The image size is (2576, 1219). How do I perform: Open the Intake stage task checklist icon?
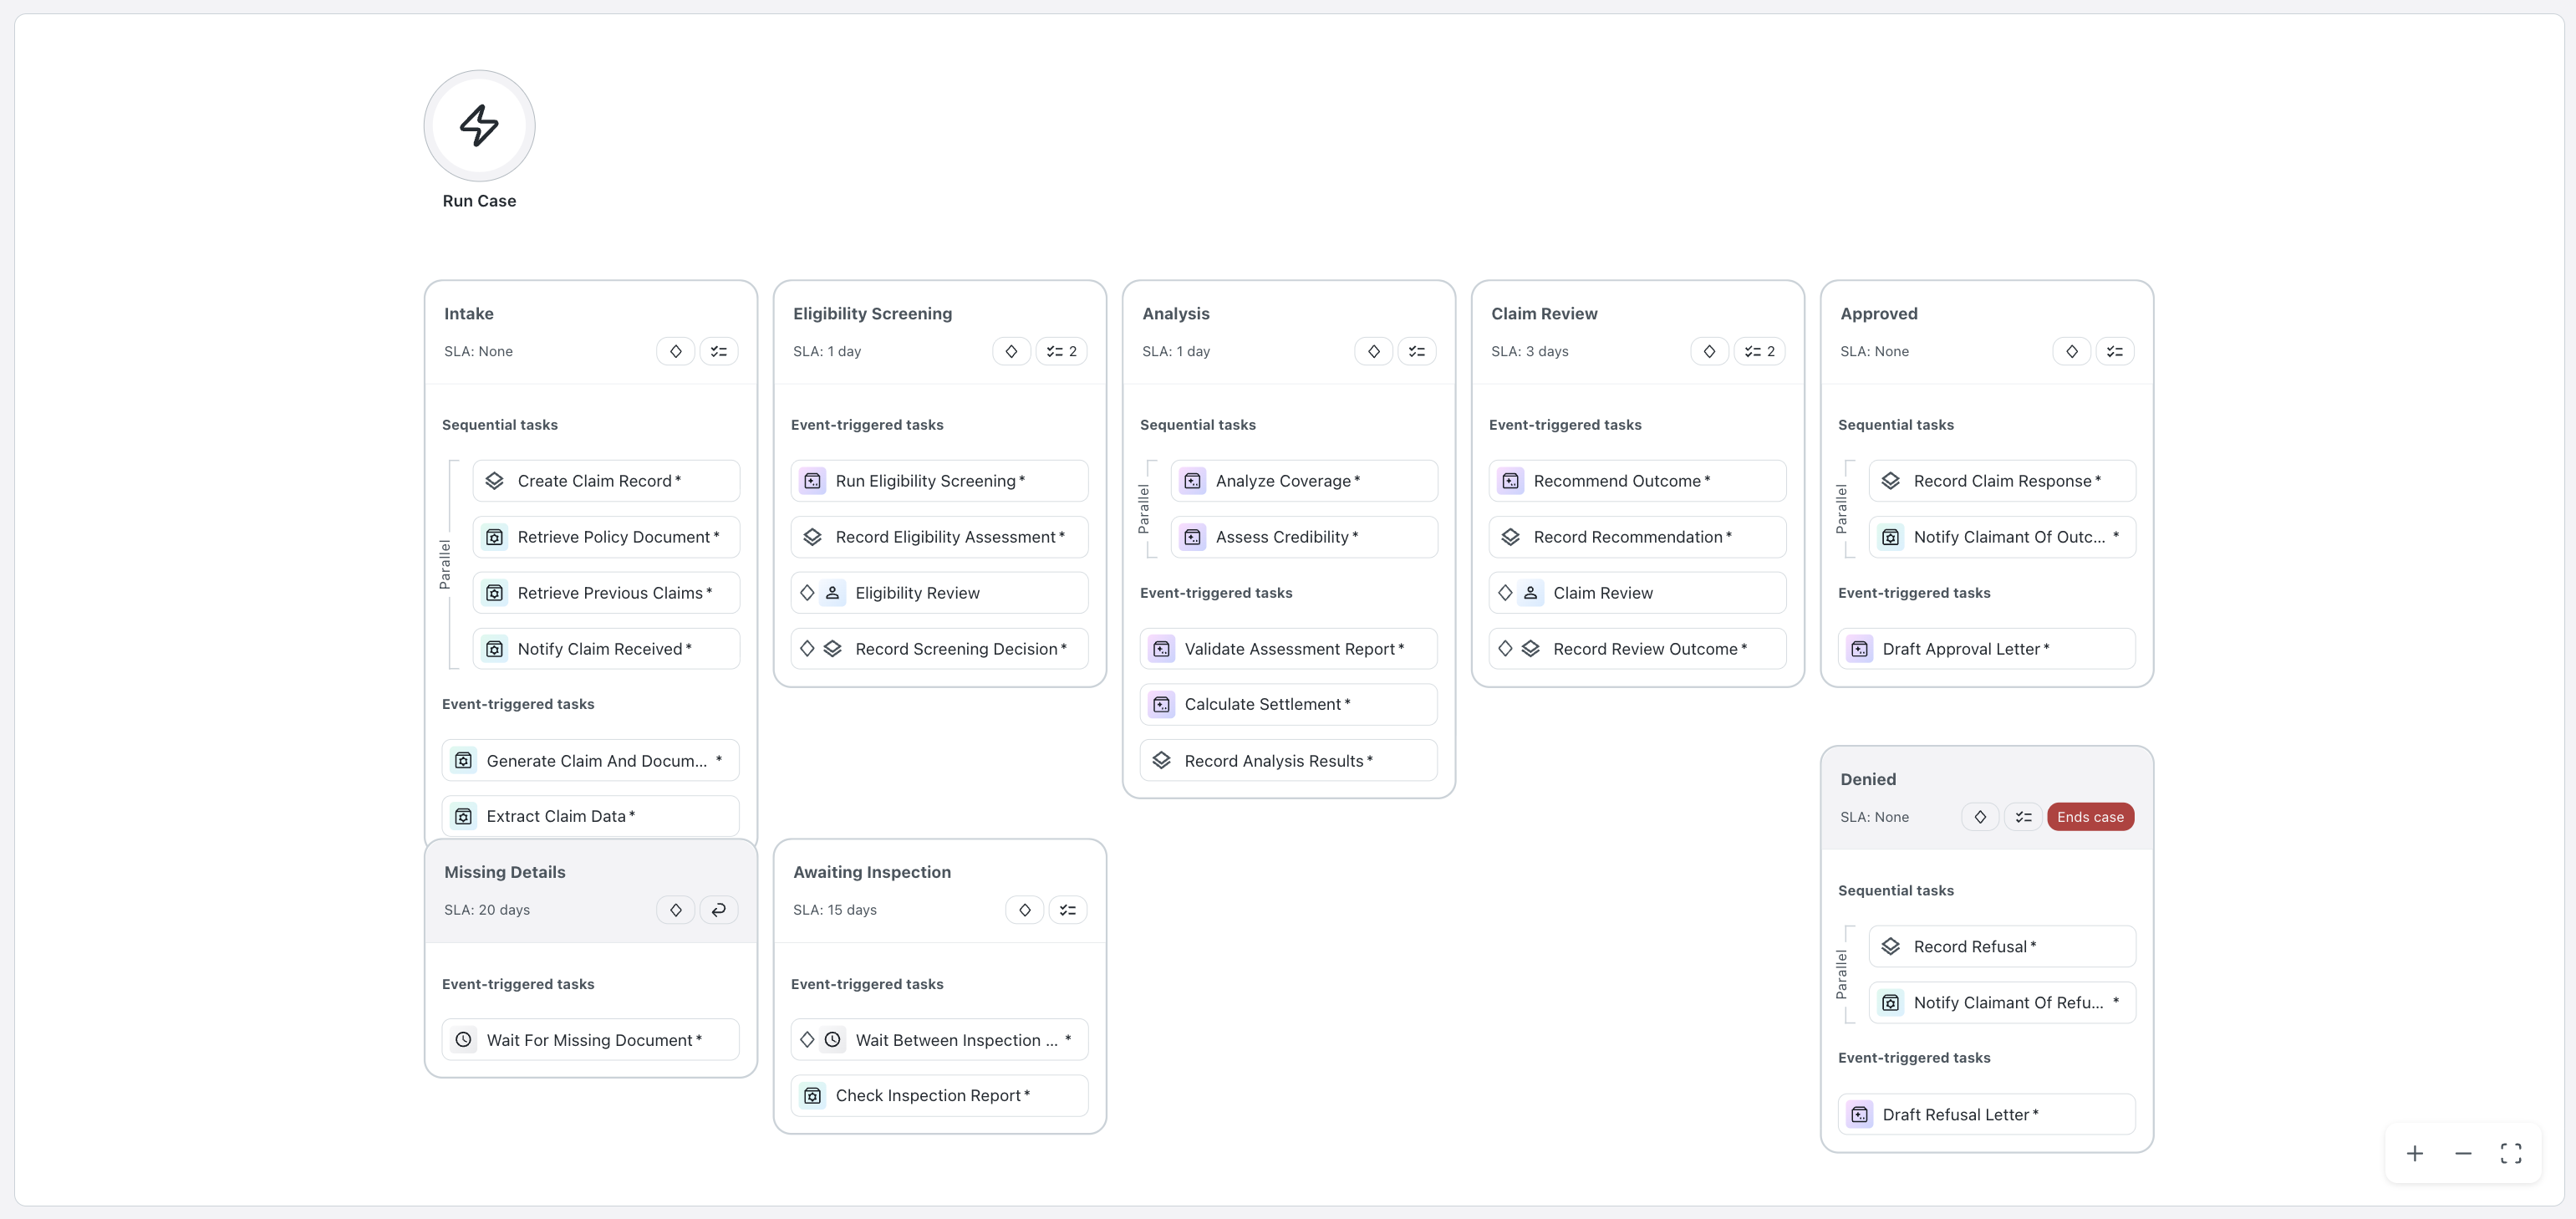coord(719,351)
